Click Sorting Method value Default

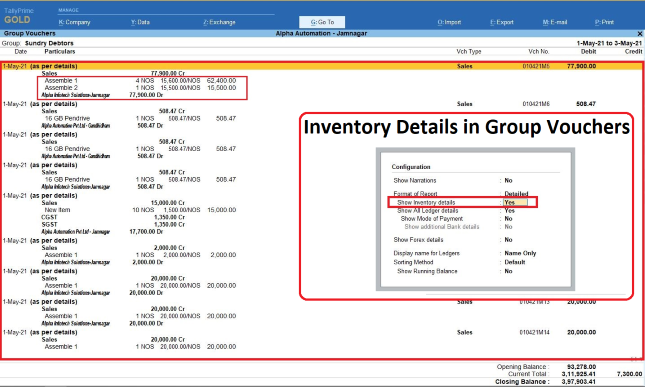tap(515, 262)
